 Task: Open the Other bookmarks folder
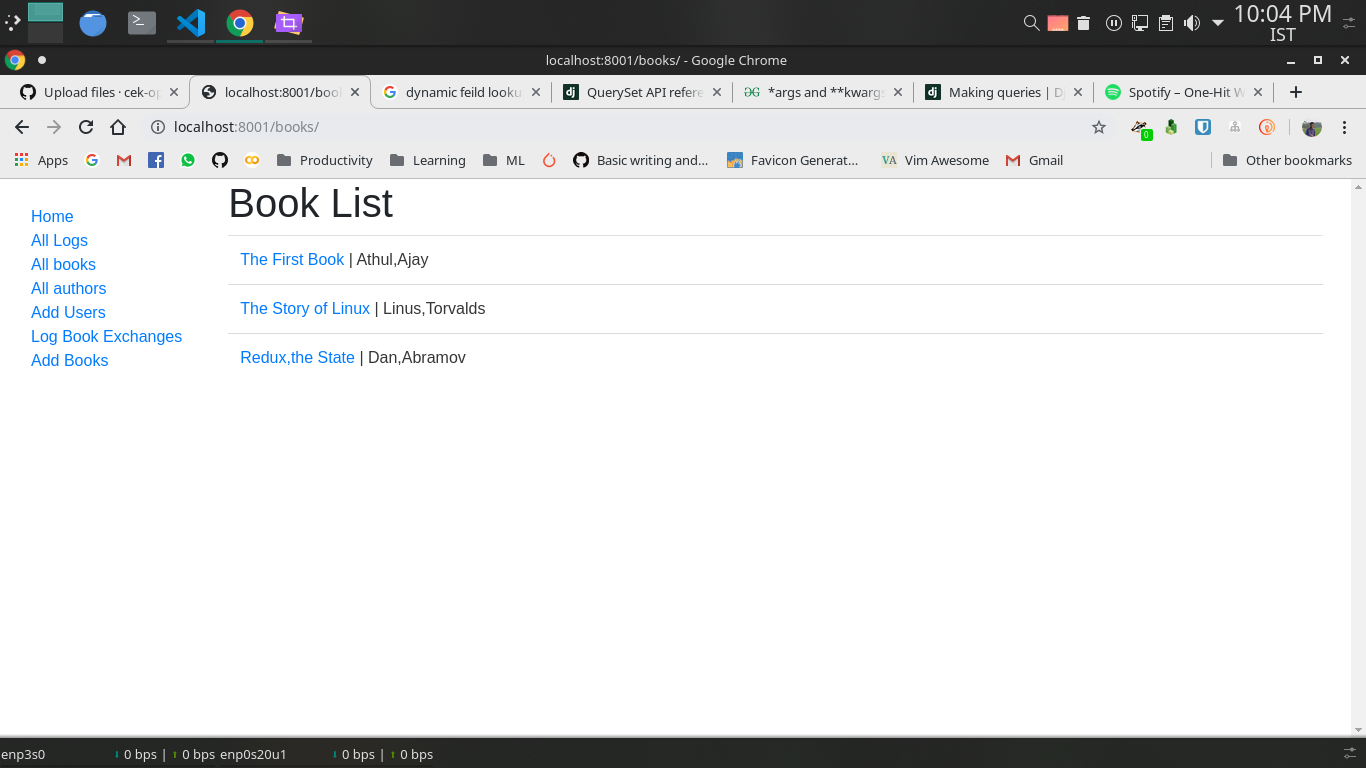[1287, 160]
